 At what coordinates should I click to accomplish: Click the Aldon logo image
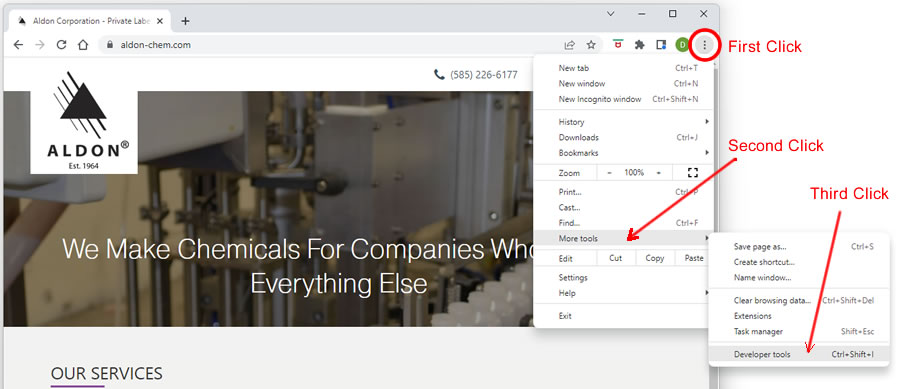pyautogui.click(x=84, y=121)
